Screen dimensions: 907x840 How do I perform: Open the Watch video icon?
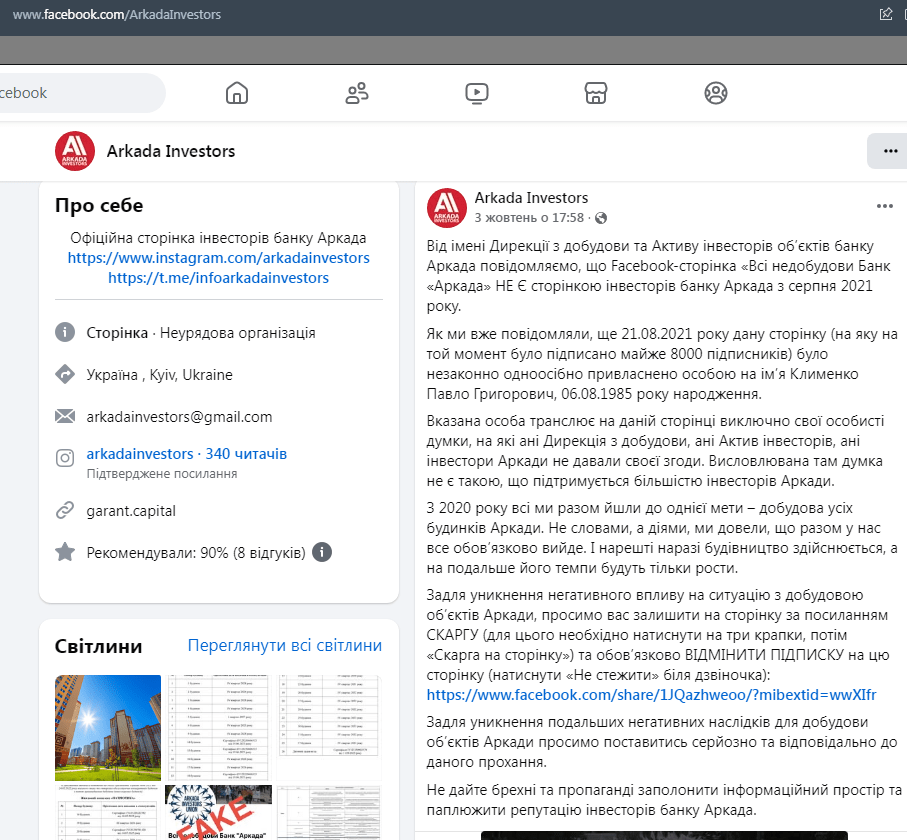[x=477, y=93]
